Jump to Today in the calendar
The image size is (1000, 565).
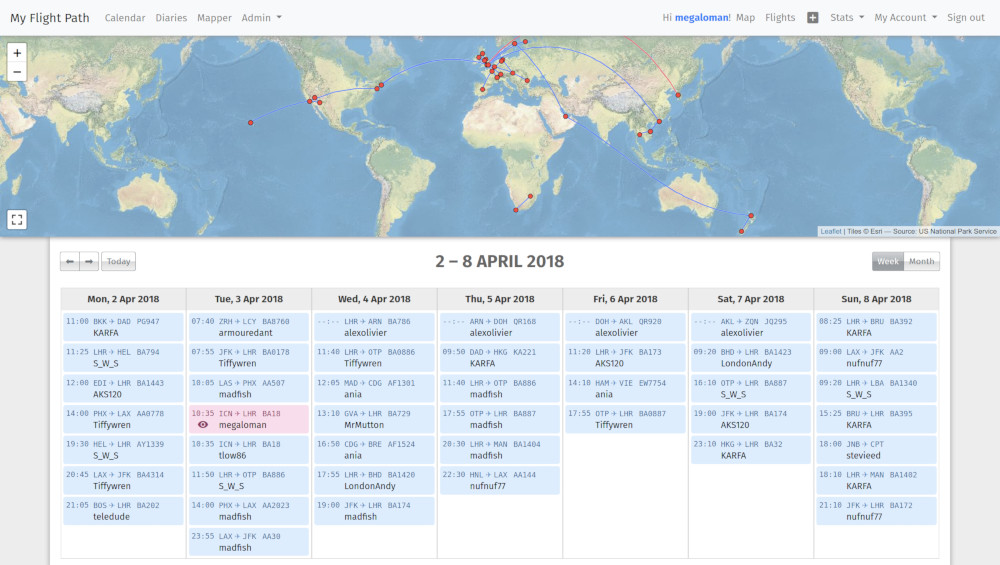119,262
